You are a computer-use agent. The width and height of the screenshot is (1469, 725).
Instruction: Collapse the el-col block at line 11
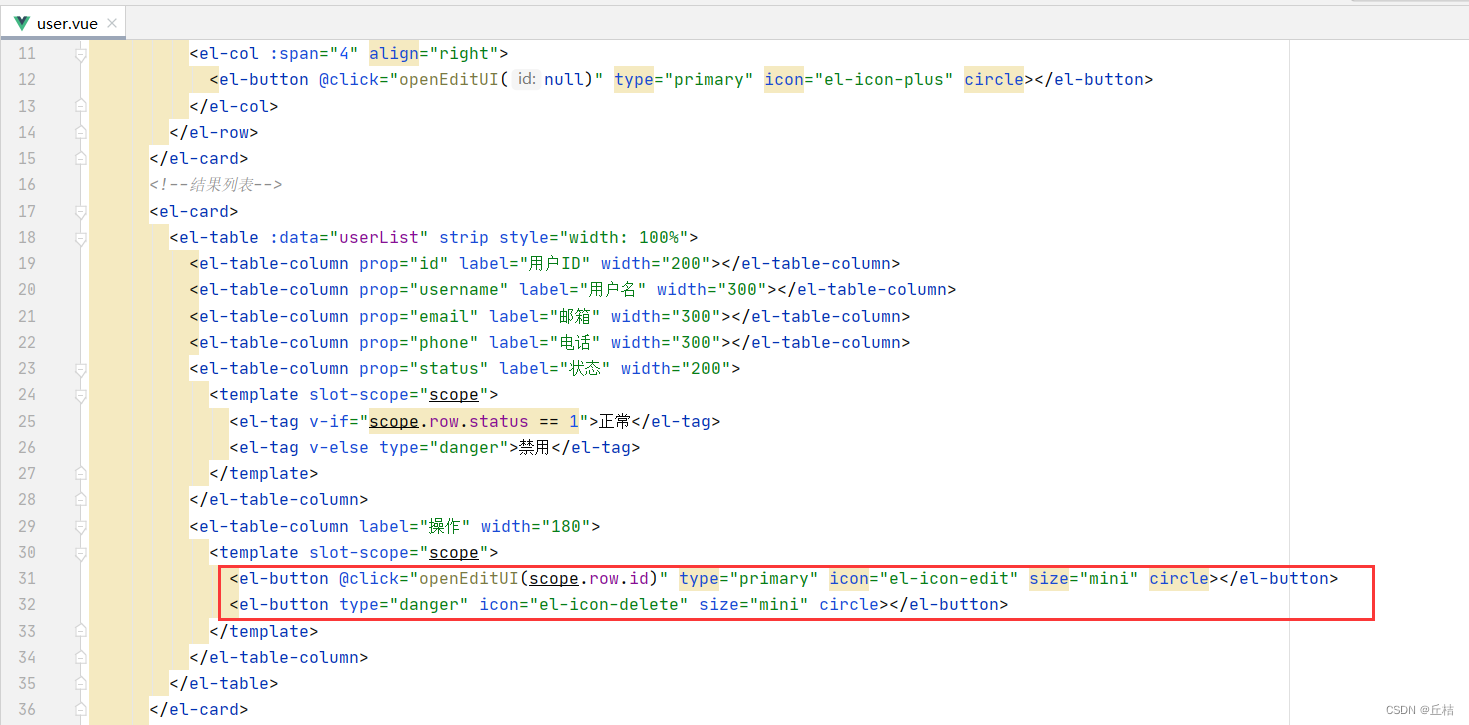point(81,53)
